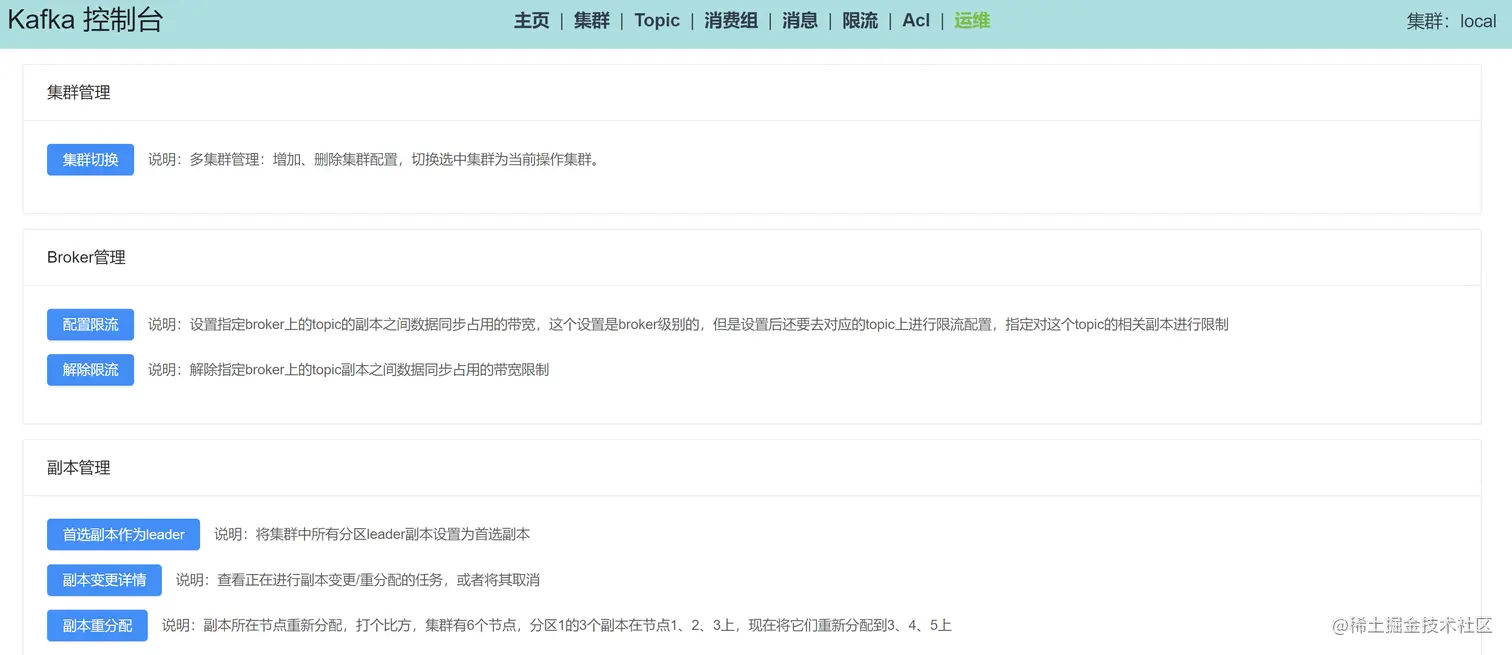Open the 主页 navigation tab

(531, 20)
